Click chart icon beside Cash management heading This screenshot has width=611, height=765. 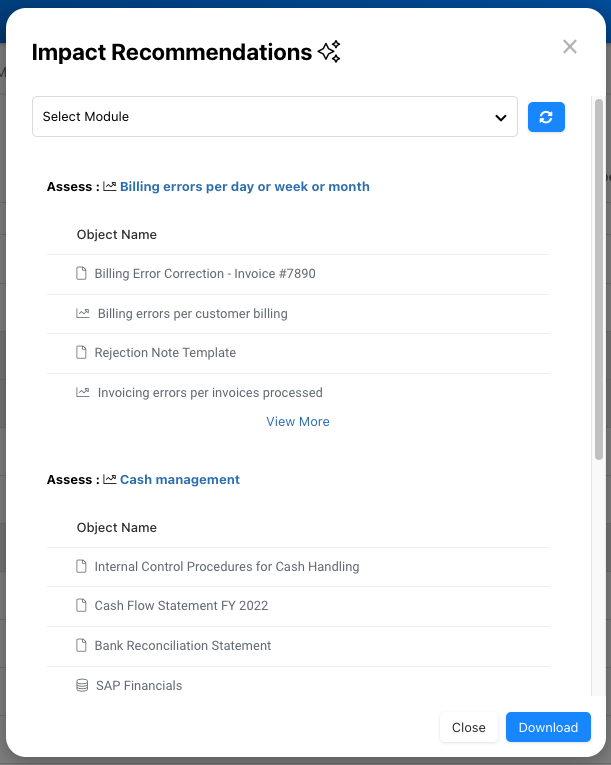(110, 480)
